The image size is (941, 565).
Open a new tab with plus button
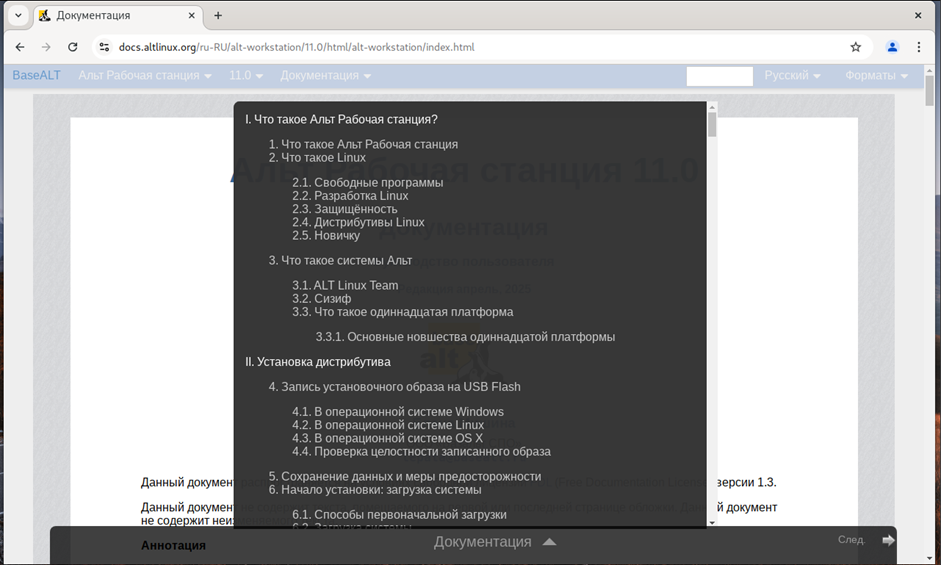point(218,15)
